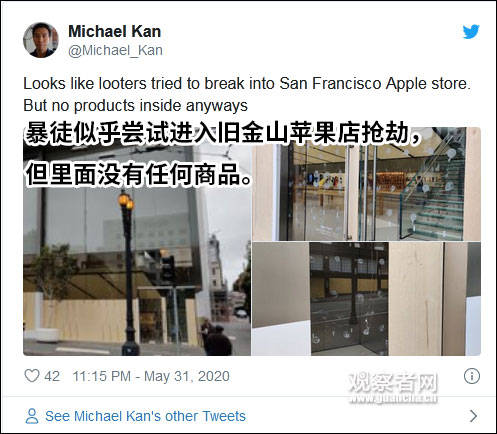Click the wooden board panel in bottom-right photo
This screenshot has width=497, height=434.
coord(416,299)
